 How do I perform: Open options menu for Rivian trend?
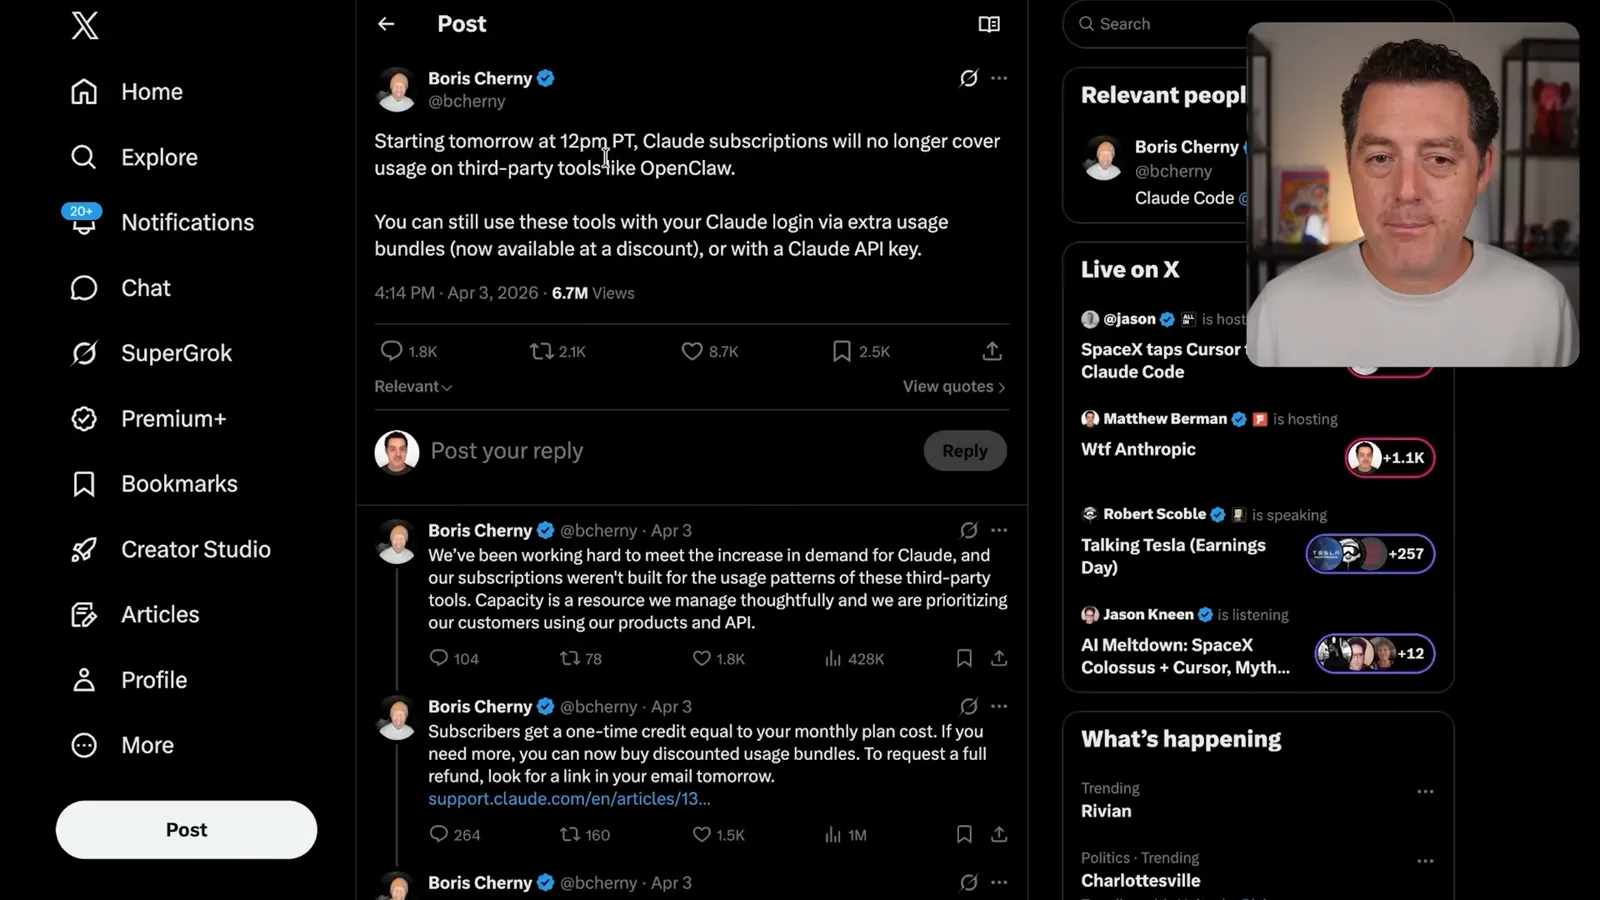[1425, 791]
